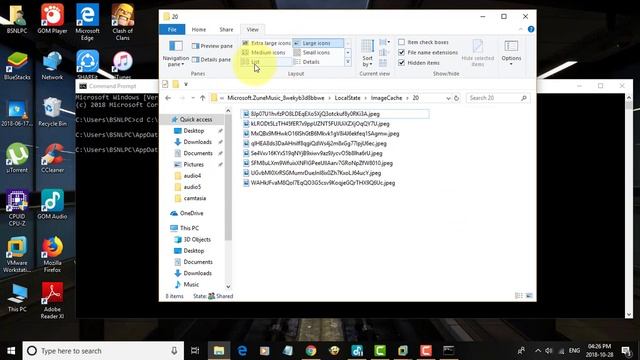The image size is (640, 360).
Task: Open Adobe Reader XI shortcut
Action: pos(52,301)
